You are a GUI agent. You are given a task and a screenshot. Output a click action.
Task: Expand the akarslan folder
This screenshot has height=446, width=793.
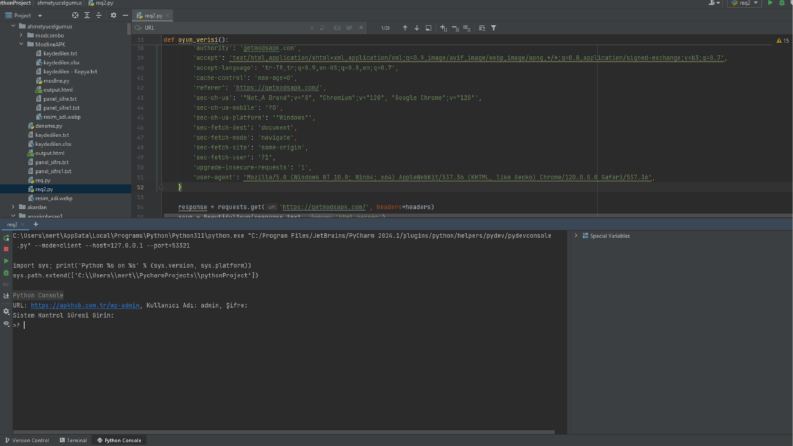point(13,207)
